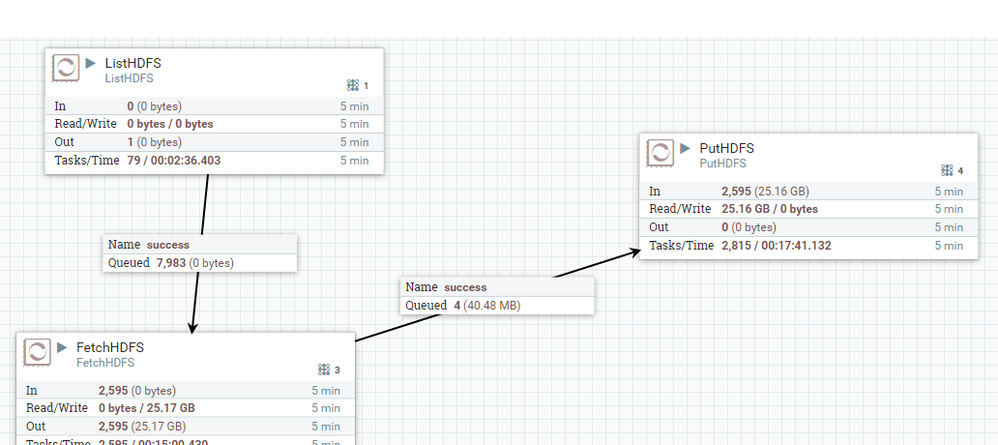Click ListHDFS Tasks/Time value 79 / 00:02:36.403
Screen dimensions: 998x445
click(174, 160)
